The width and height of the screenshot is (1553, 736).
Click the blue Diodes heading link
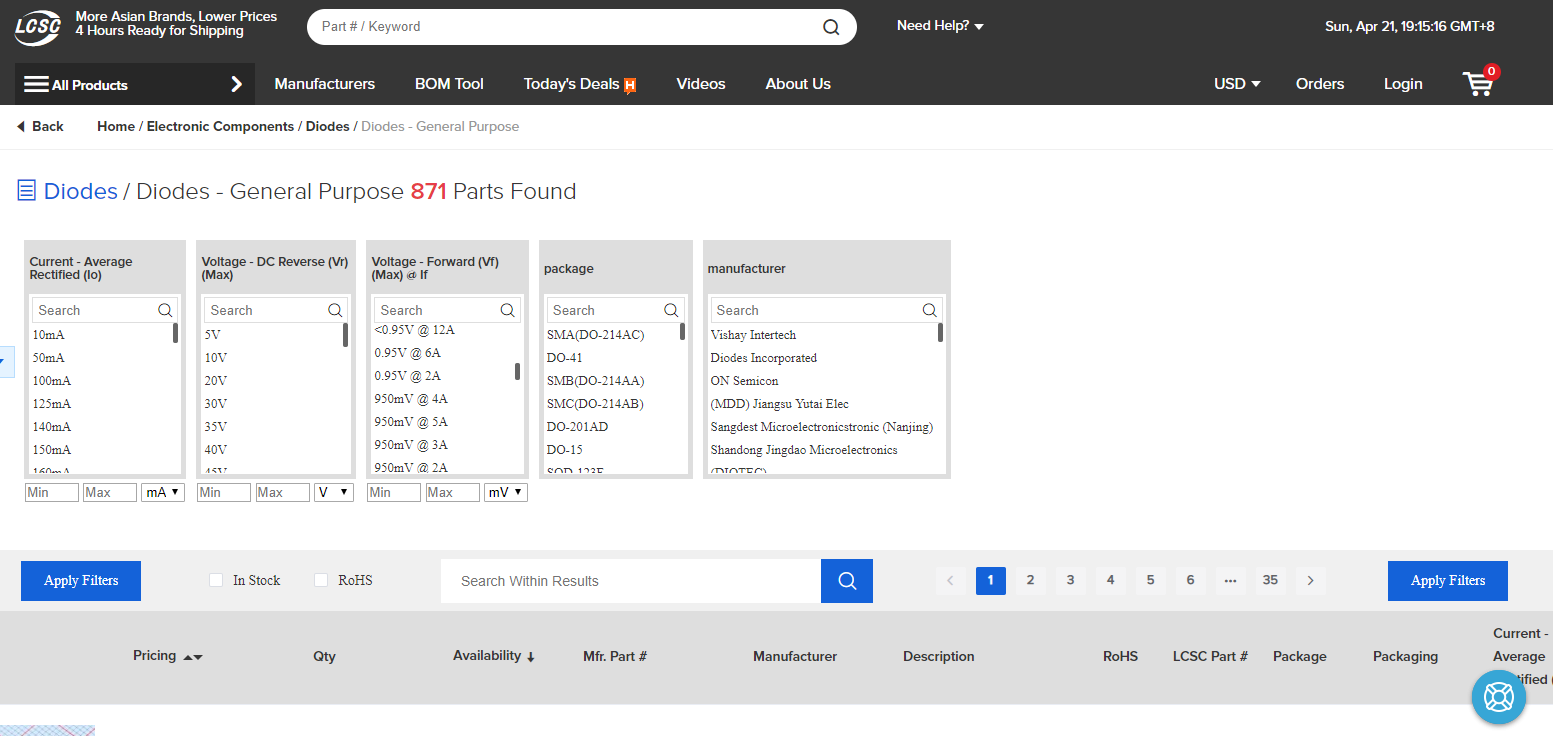pyautogui.click(x=81, y=191)
